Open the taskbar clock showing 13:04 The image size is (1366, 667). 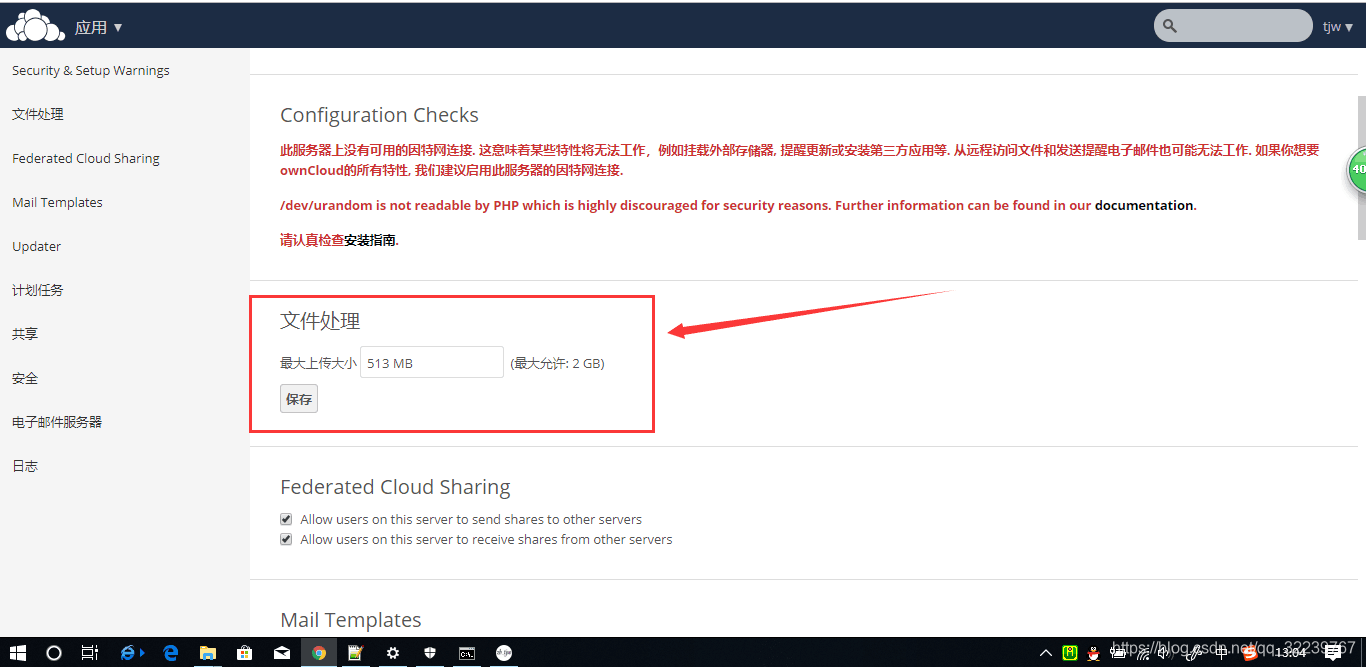[x=1290, y=653]
